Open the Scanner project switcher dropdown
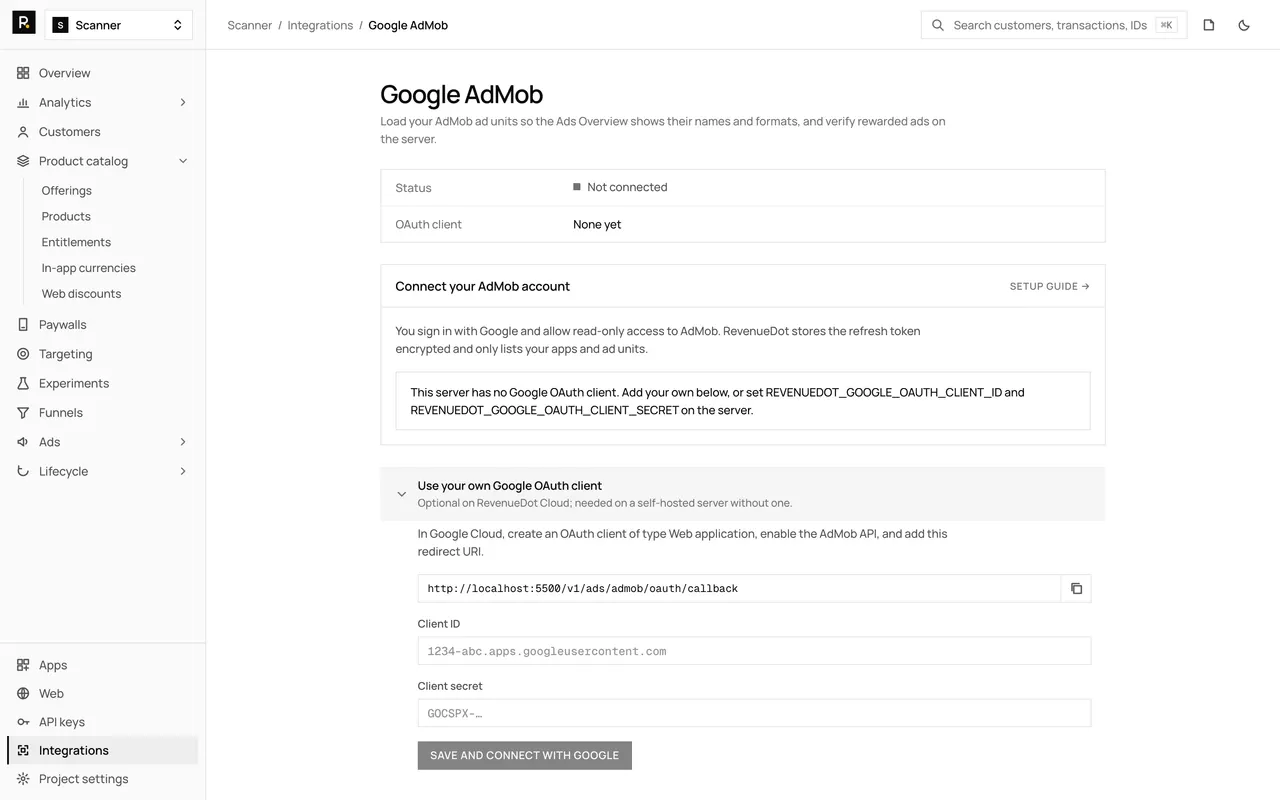 119,25
